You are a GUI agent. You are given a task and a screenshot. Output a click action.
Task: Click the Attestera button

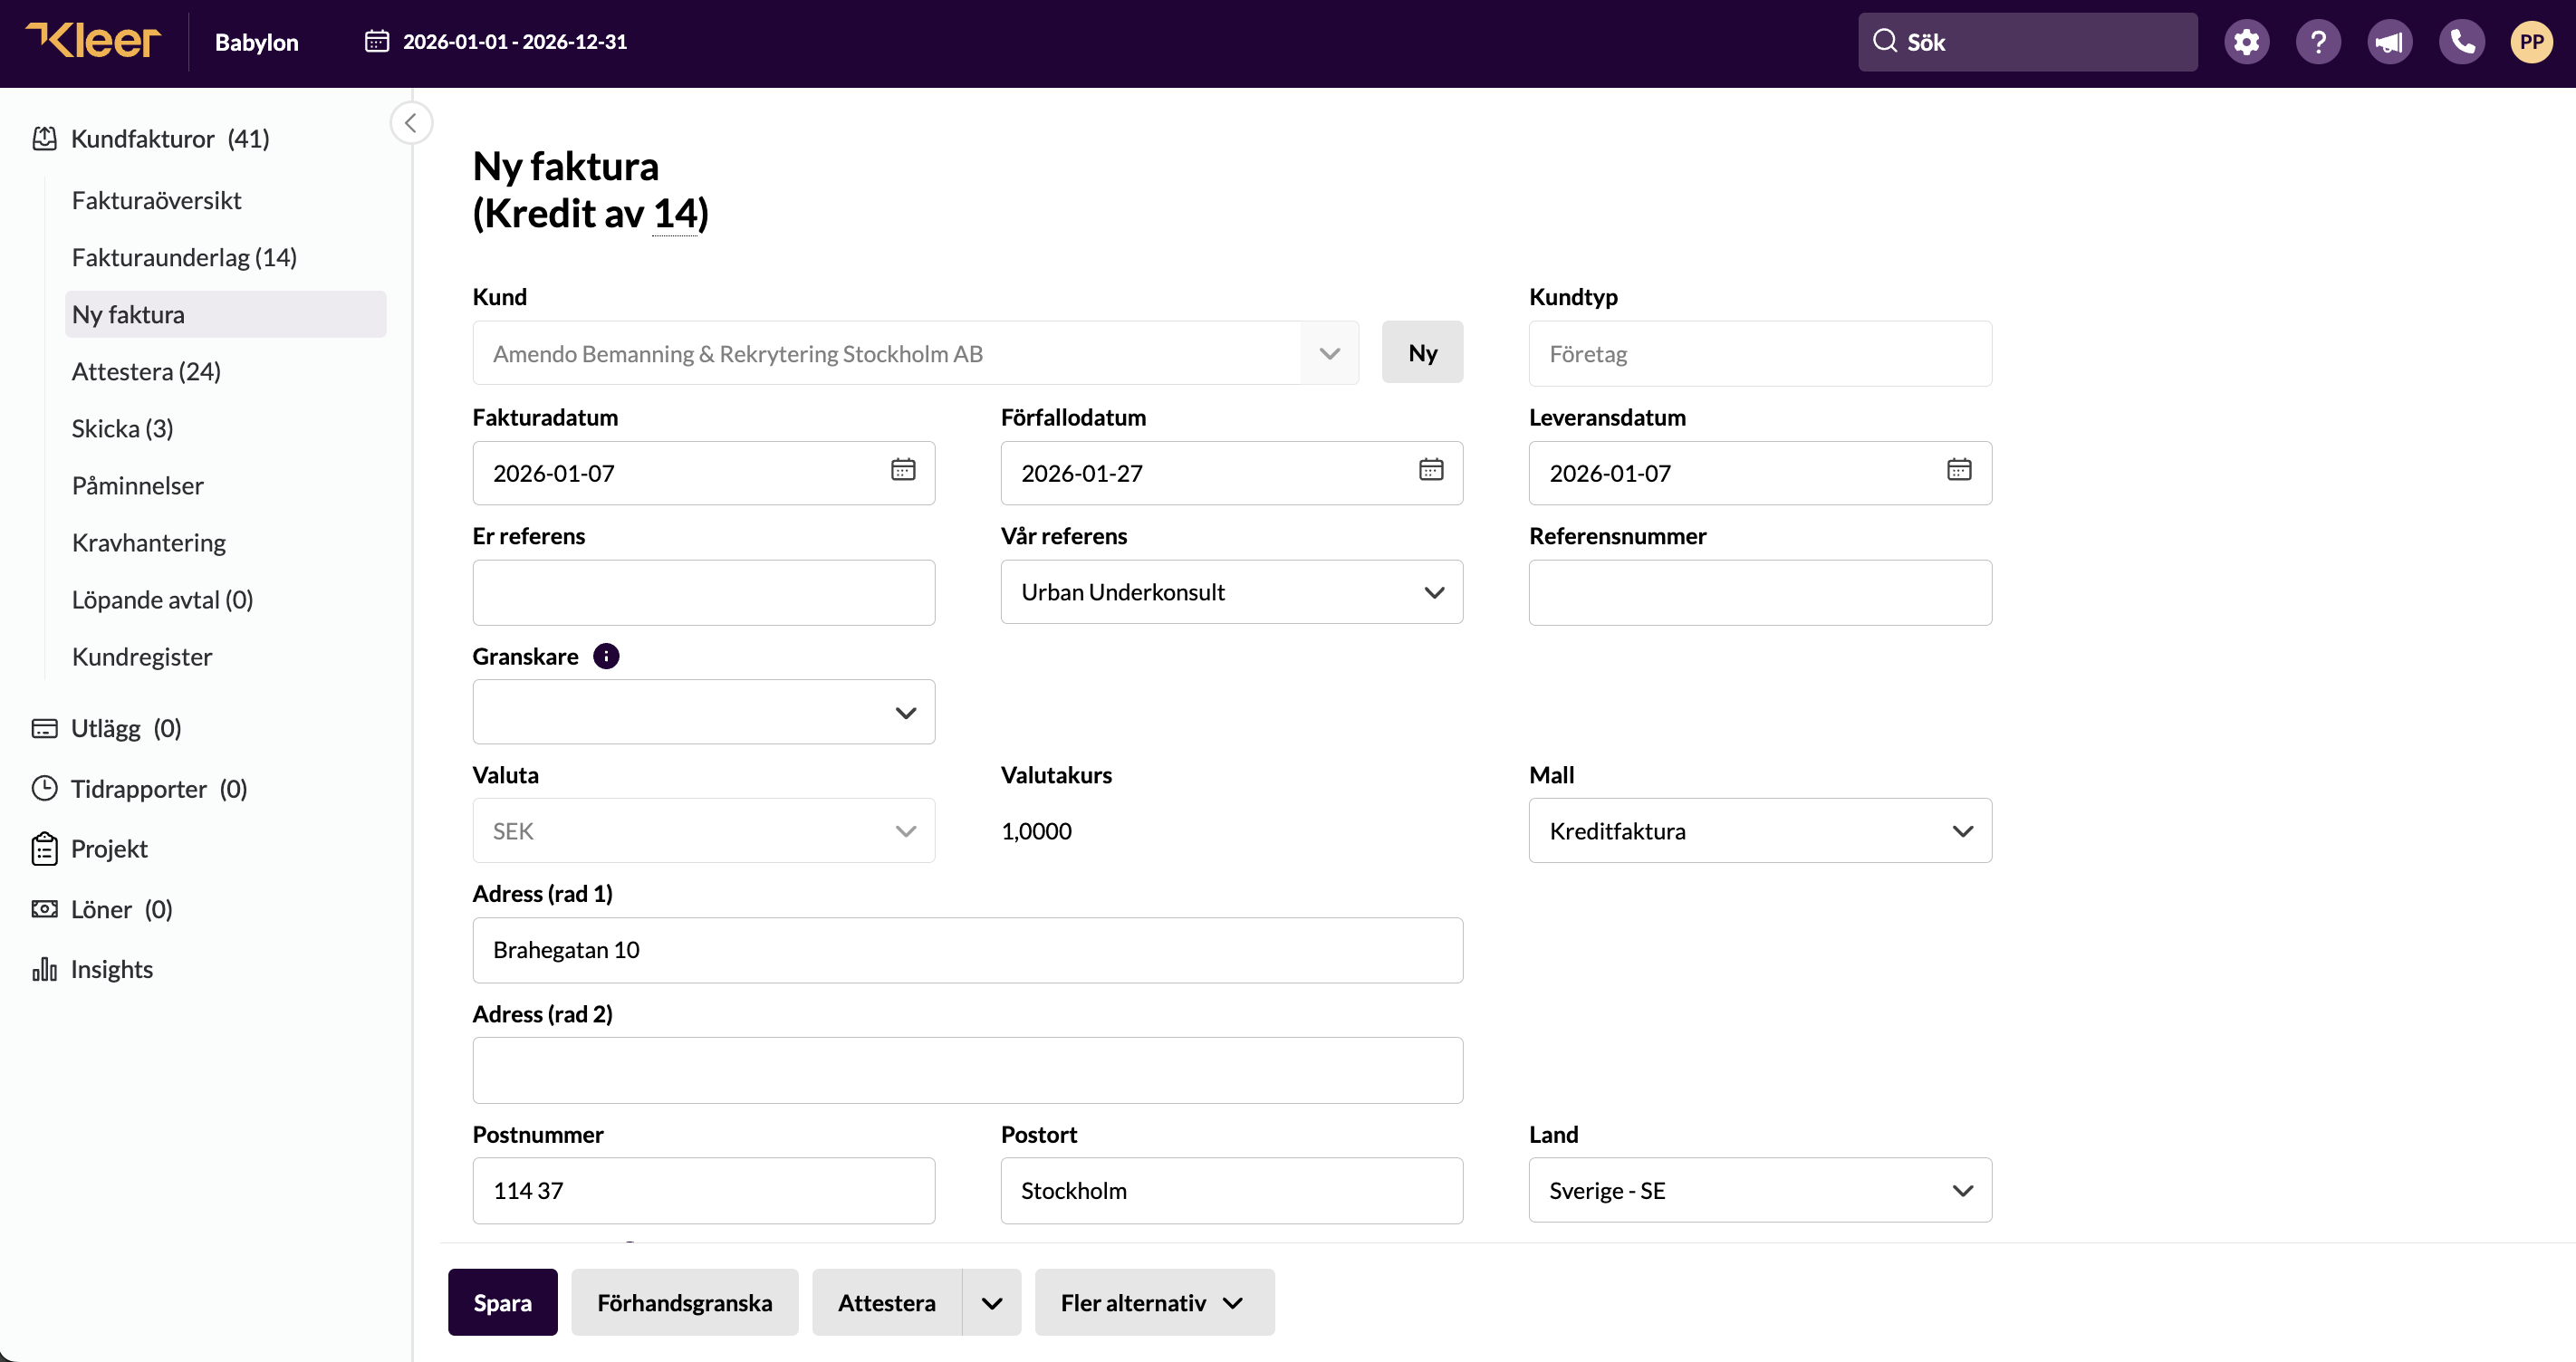coord(886,1303)
